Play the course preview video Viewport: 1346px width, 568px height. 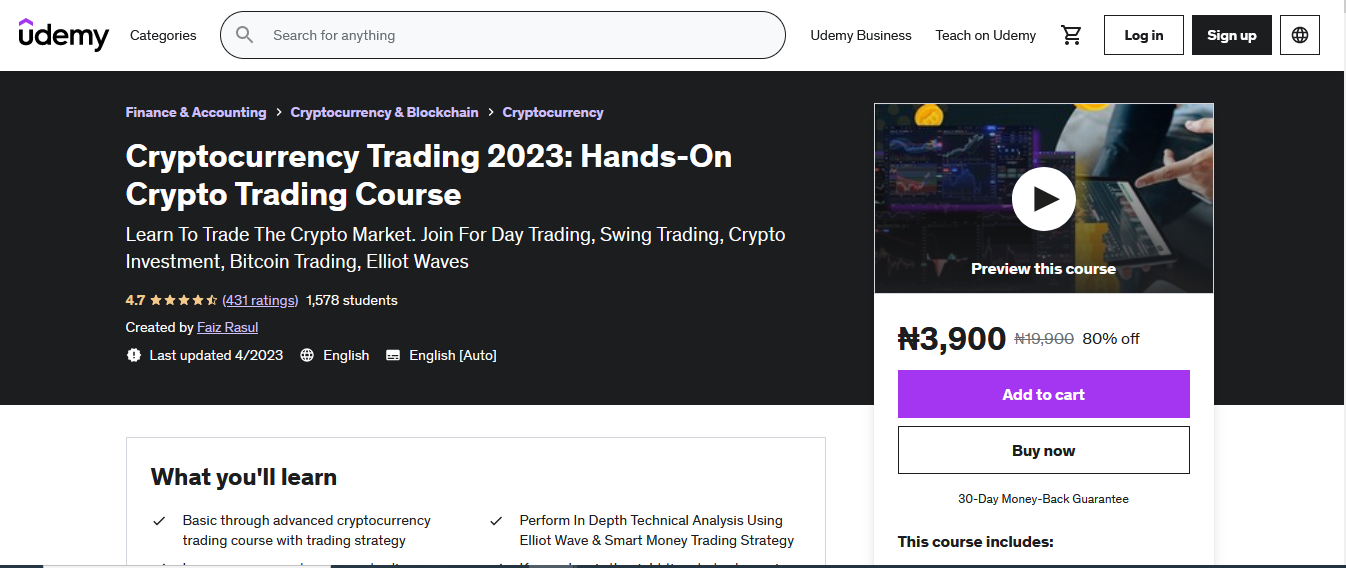point(1044,199)
